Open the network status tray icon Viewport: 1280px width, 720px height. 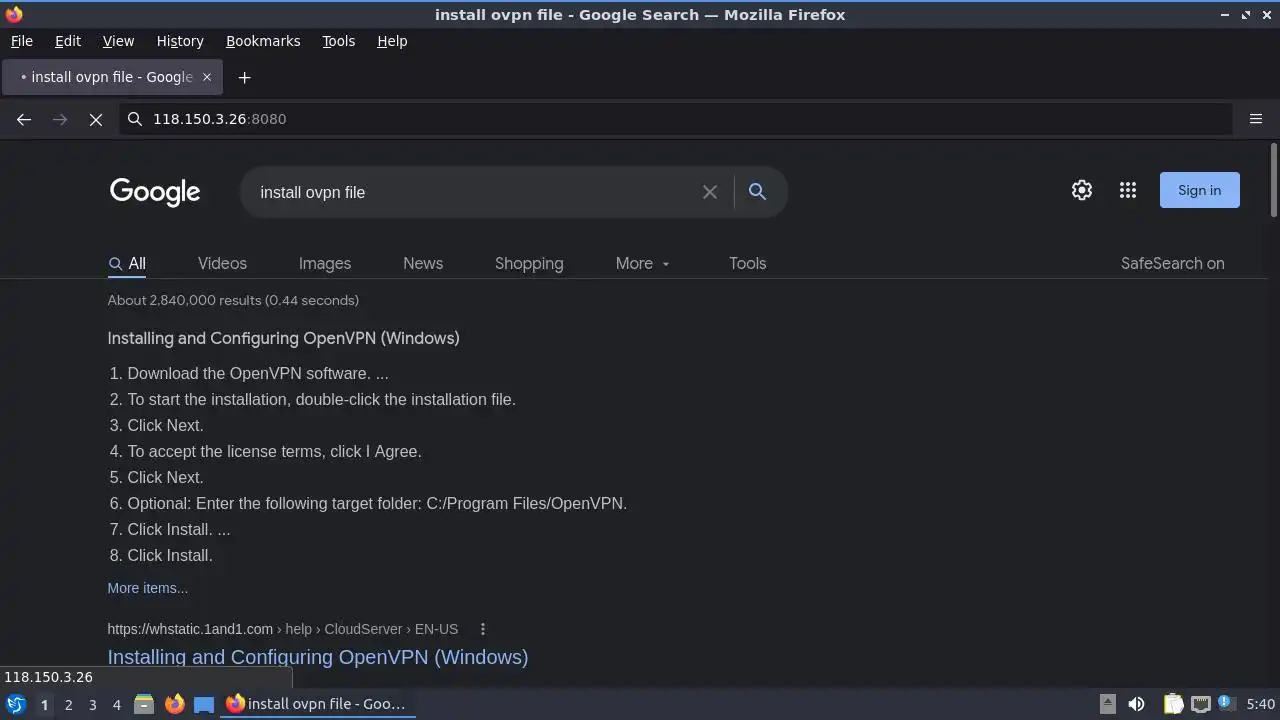click(1200, 704)
